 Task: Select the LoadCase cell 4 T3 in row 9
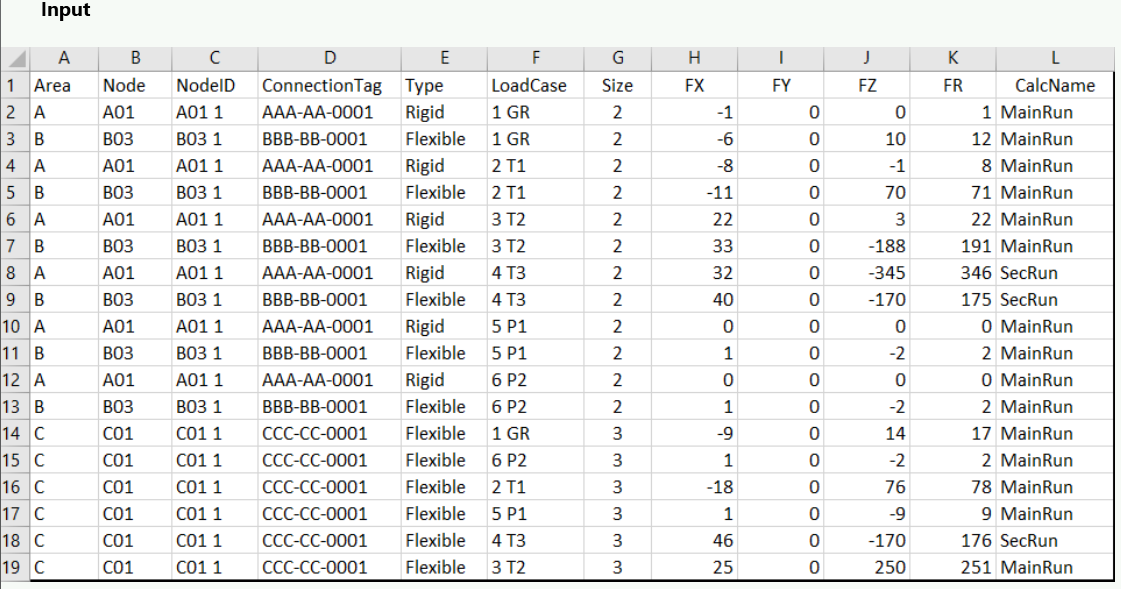[535, 300]
